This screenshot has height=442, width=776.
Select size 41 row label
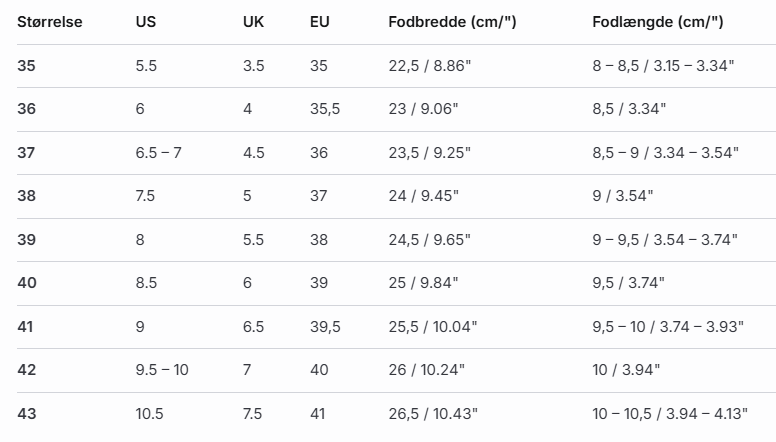(x=27, y=326)
